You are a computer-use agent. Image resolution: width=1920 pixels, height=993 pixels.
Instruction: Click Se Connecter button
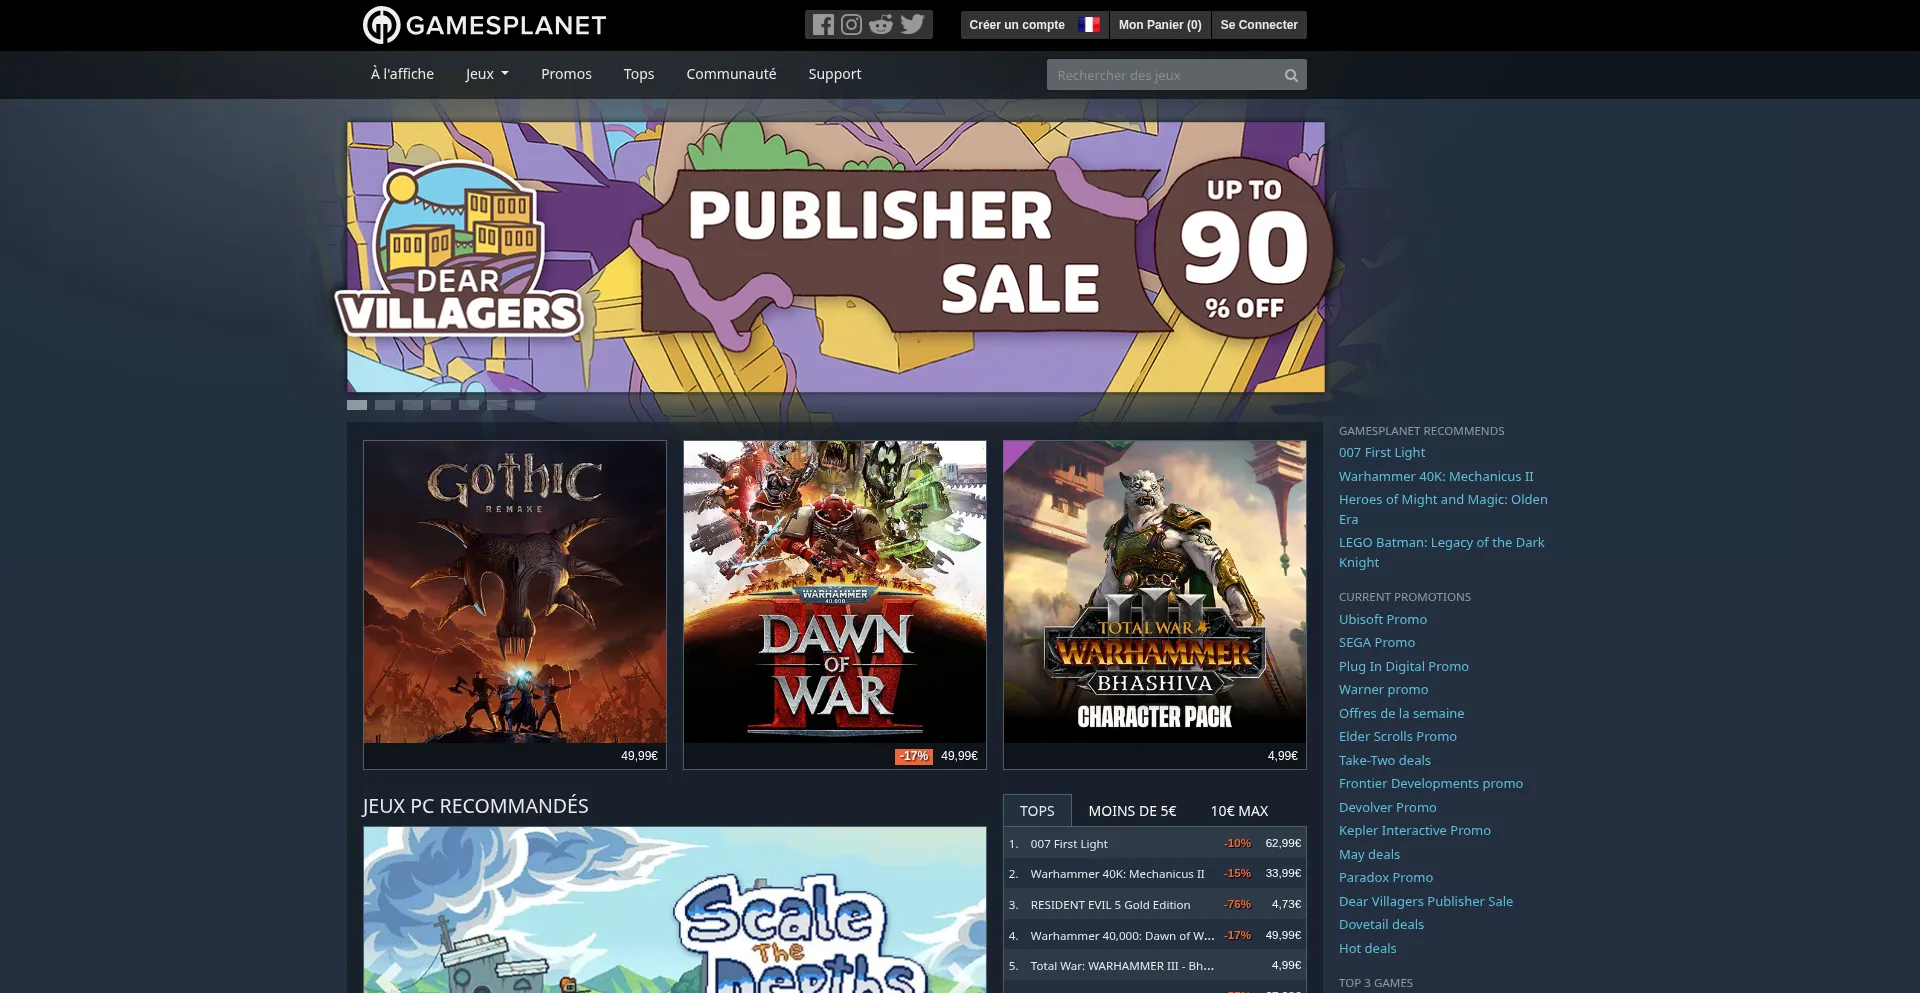click(x=1259, y=25)
